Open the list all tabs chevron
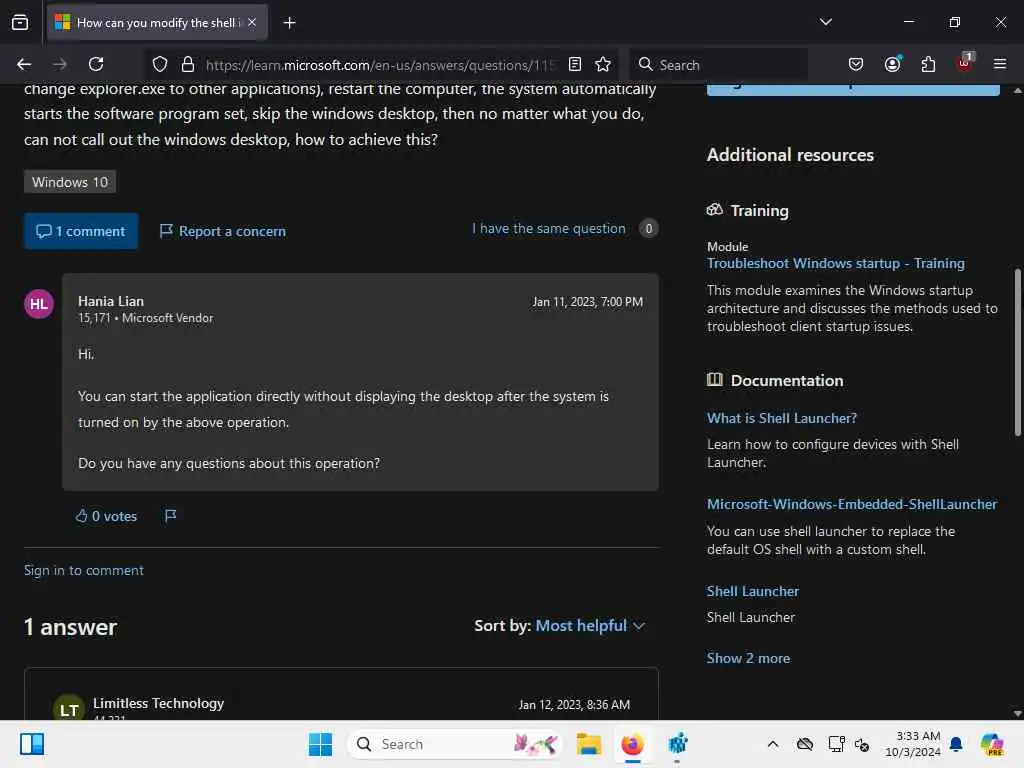Screen dimensions: 1024x768 pos(825,22)
